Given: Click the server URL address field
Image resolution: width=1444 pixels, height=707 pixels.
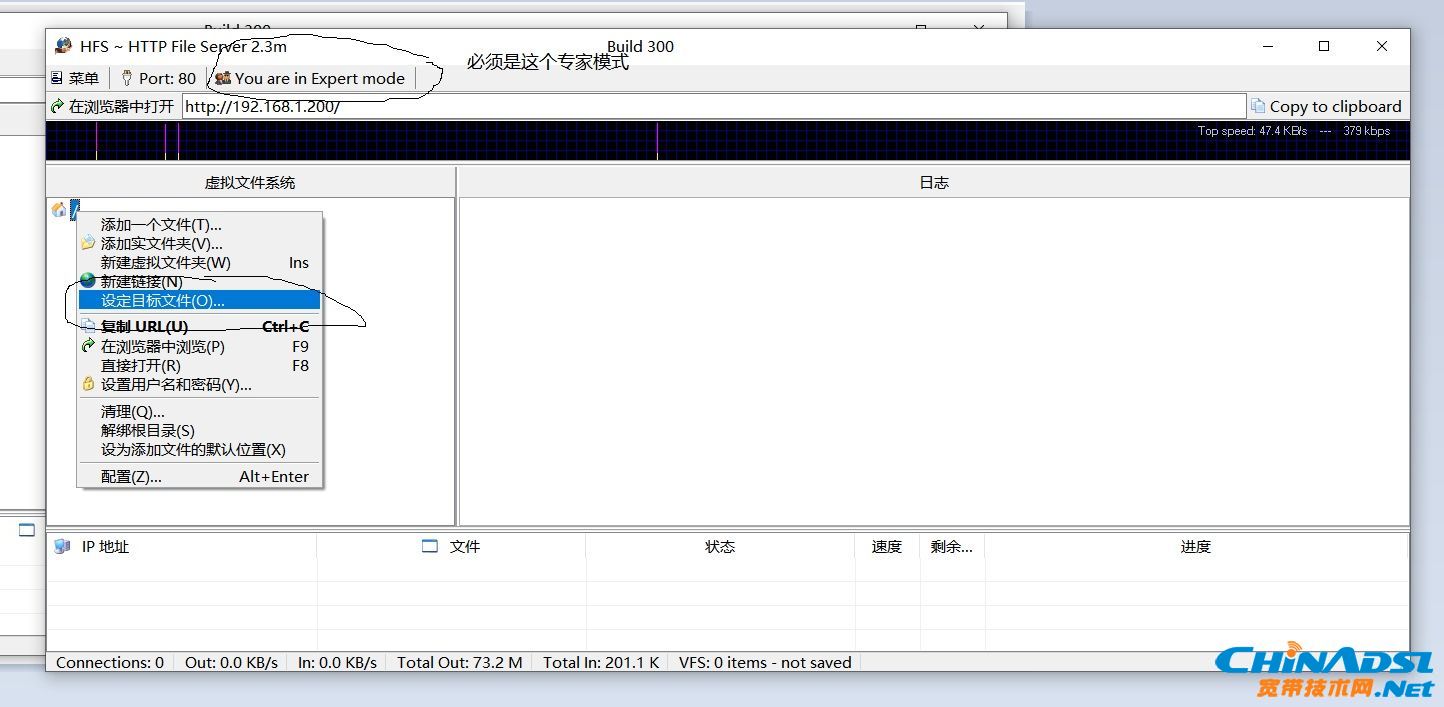Looking at the screenshot, I should (x=712, y=106).
